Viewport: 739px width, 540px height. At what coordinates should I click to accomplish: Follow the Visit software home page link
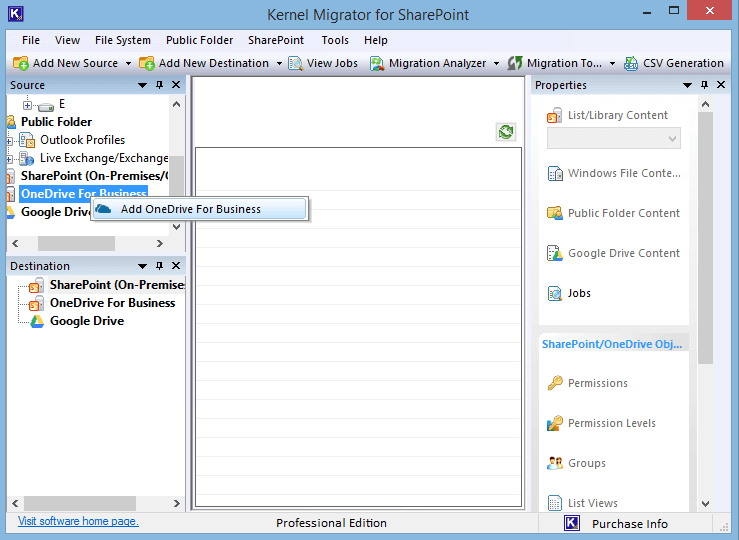(x=78, y=521)
